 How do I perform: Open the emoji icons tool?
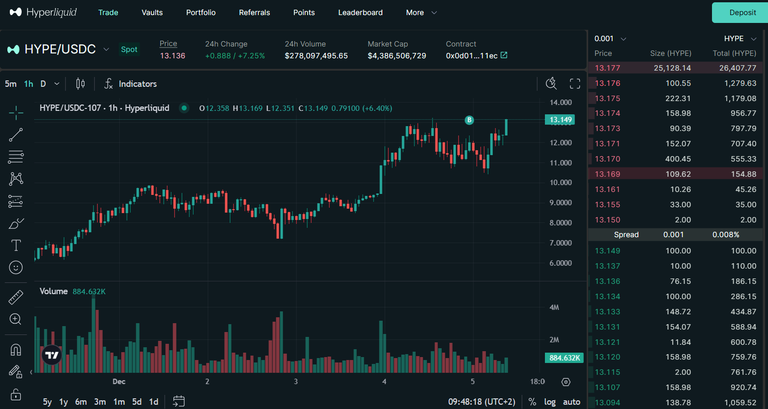point(16,267)
